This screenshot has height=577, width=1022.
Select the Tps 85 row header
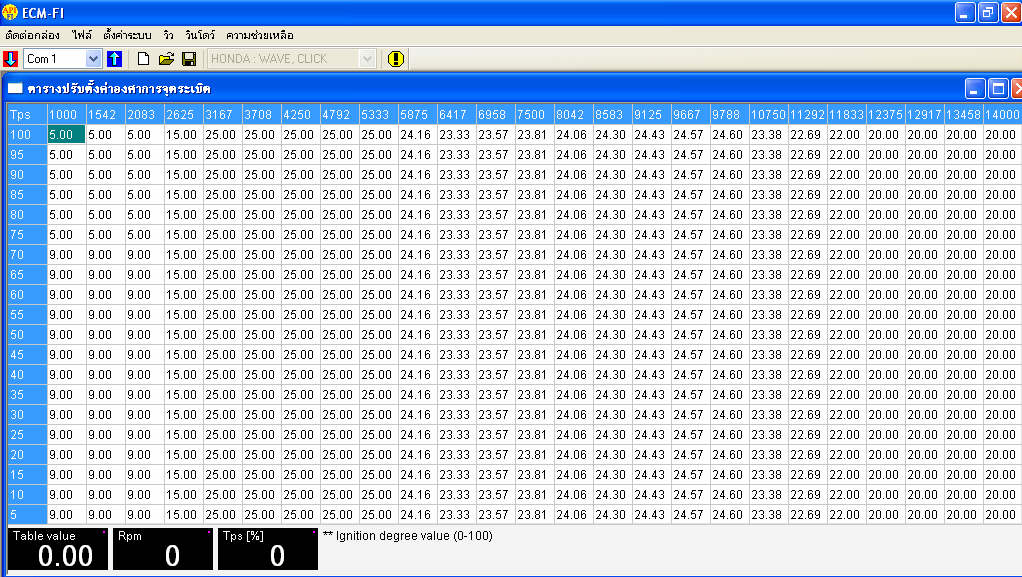pyautogui.click(x=27, y=194)
